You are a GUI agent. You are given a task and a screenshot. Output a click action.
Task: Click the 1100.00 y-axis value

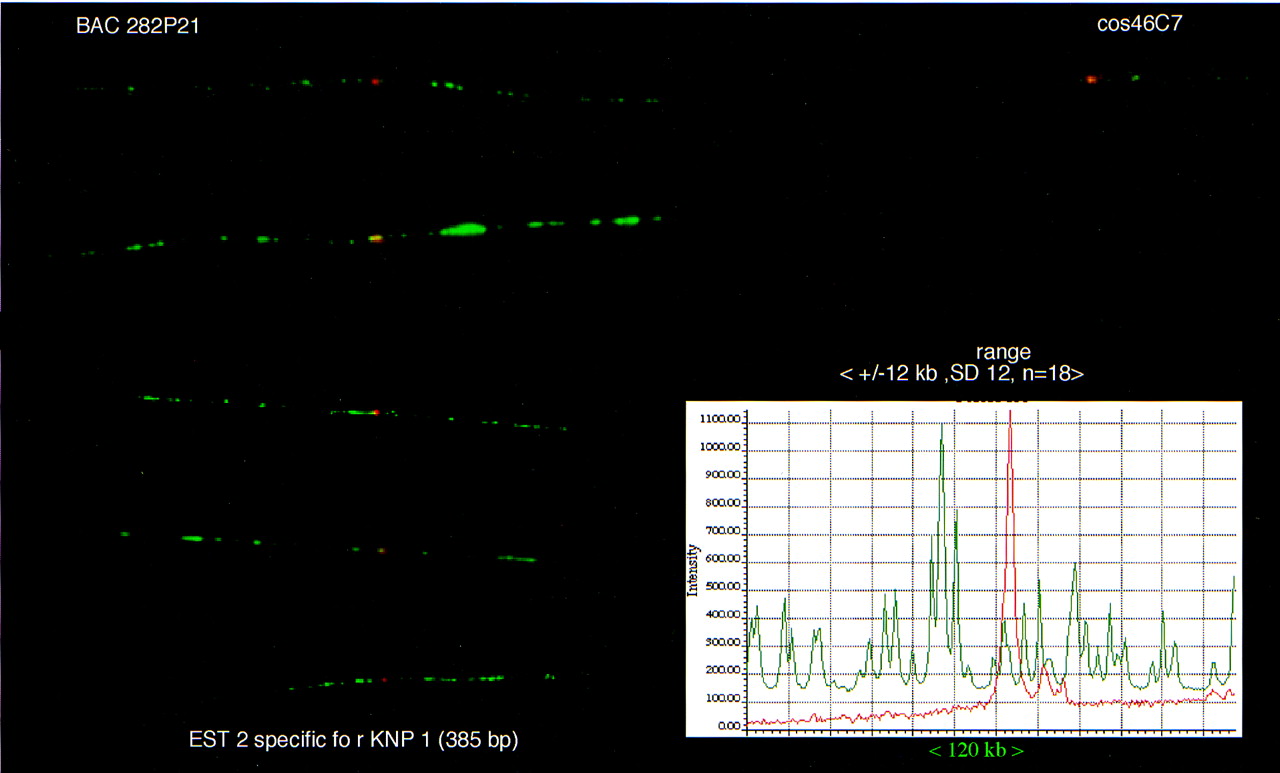tap(720, 420)
